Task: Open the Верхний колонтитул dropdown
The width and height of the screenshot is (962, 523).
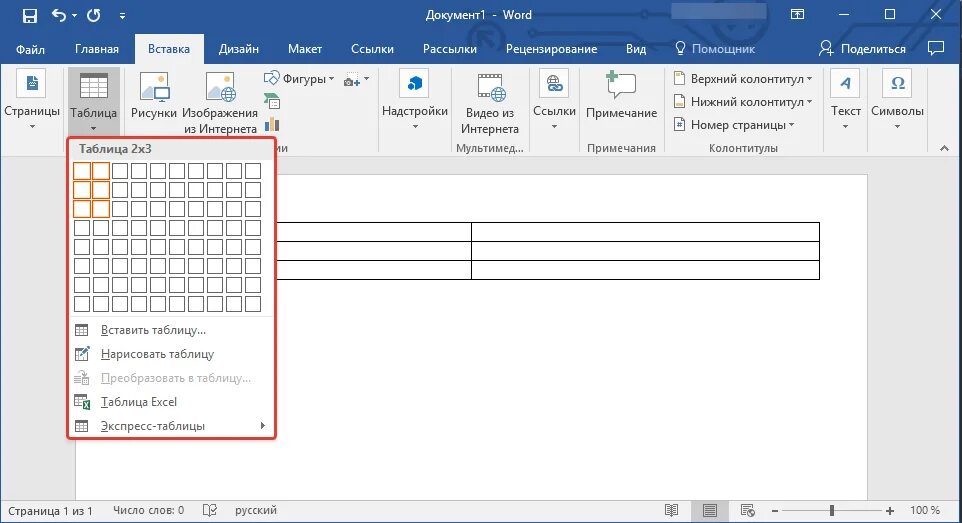Action: 742,79
